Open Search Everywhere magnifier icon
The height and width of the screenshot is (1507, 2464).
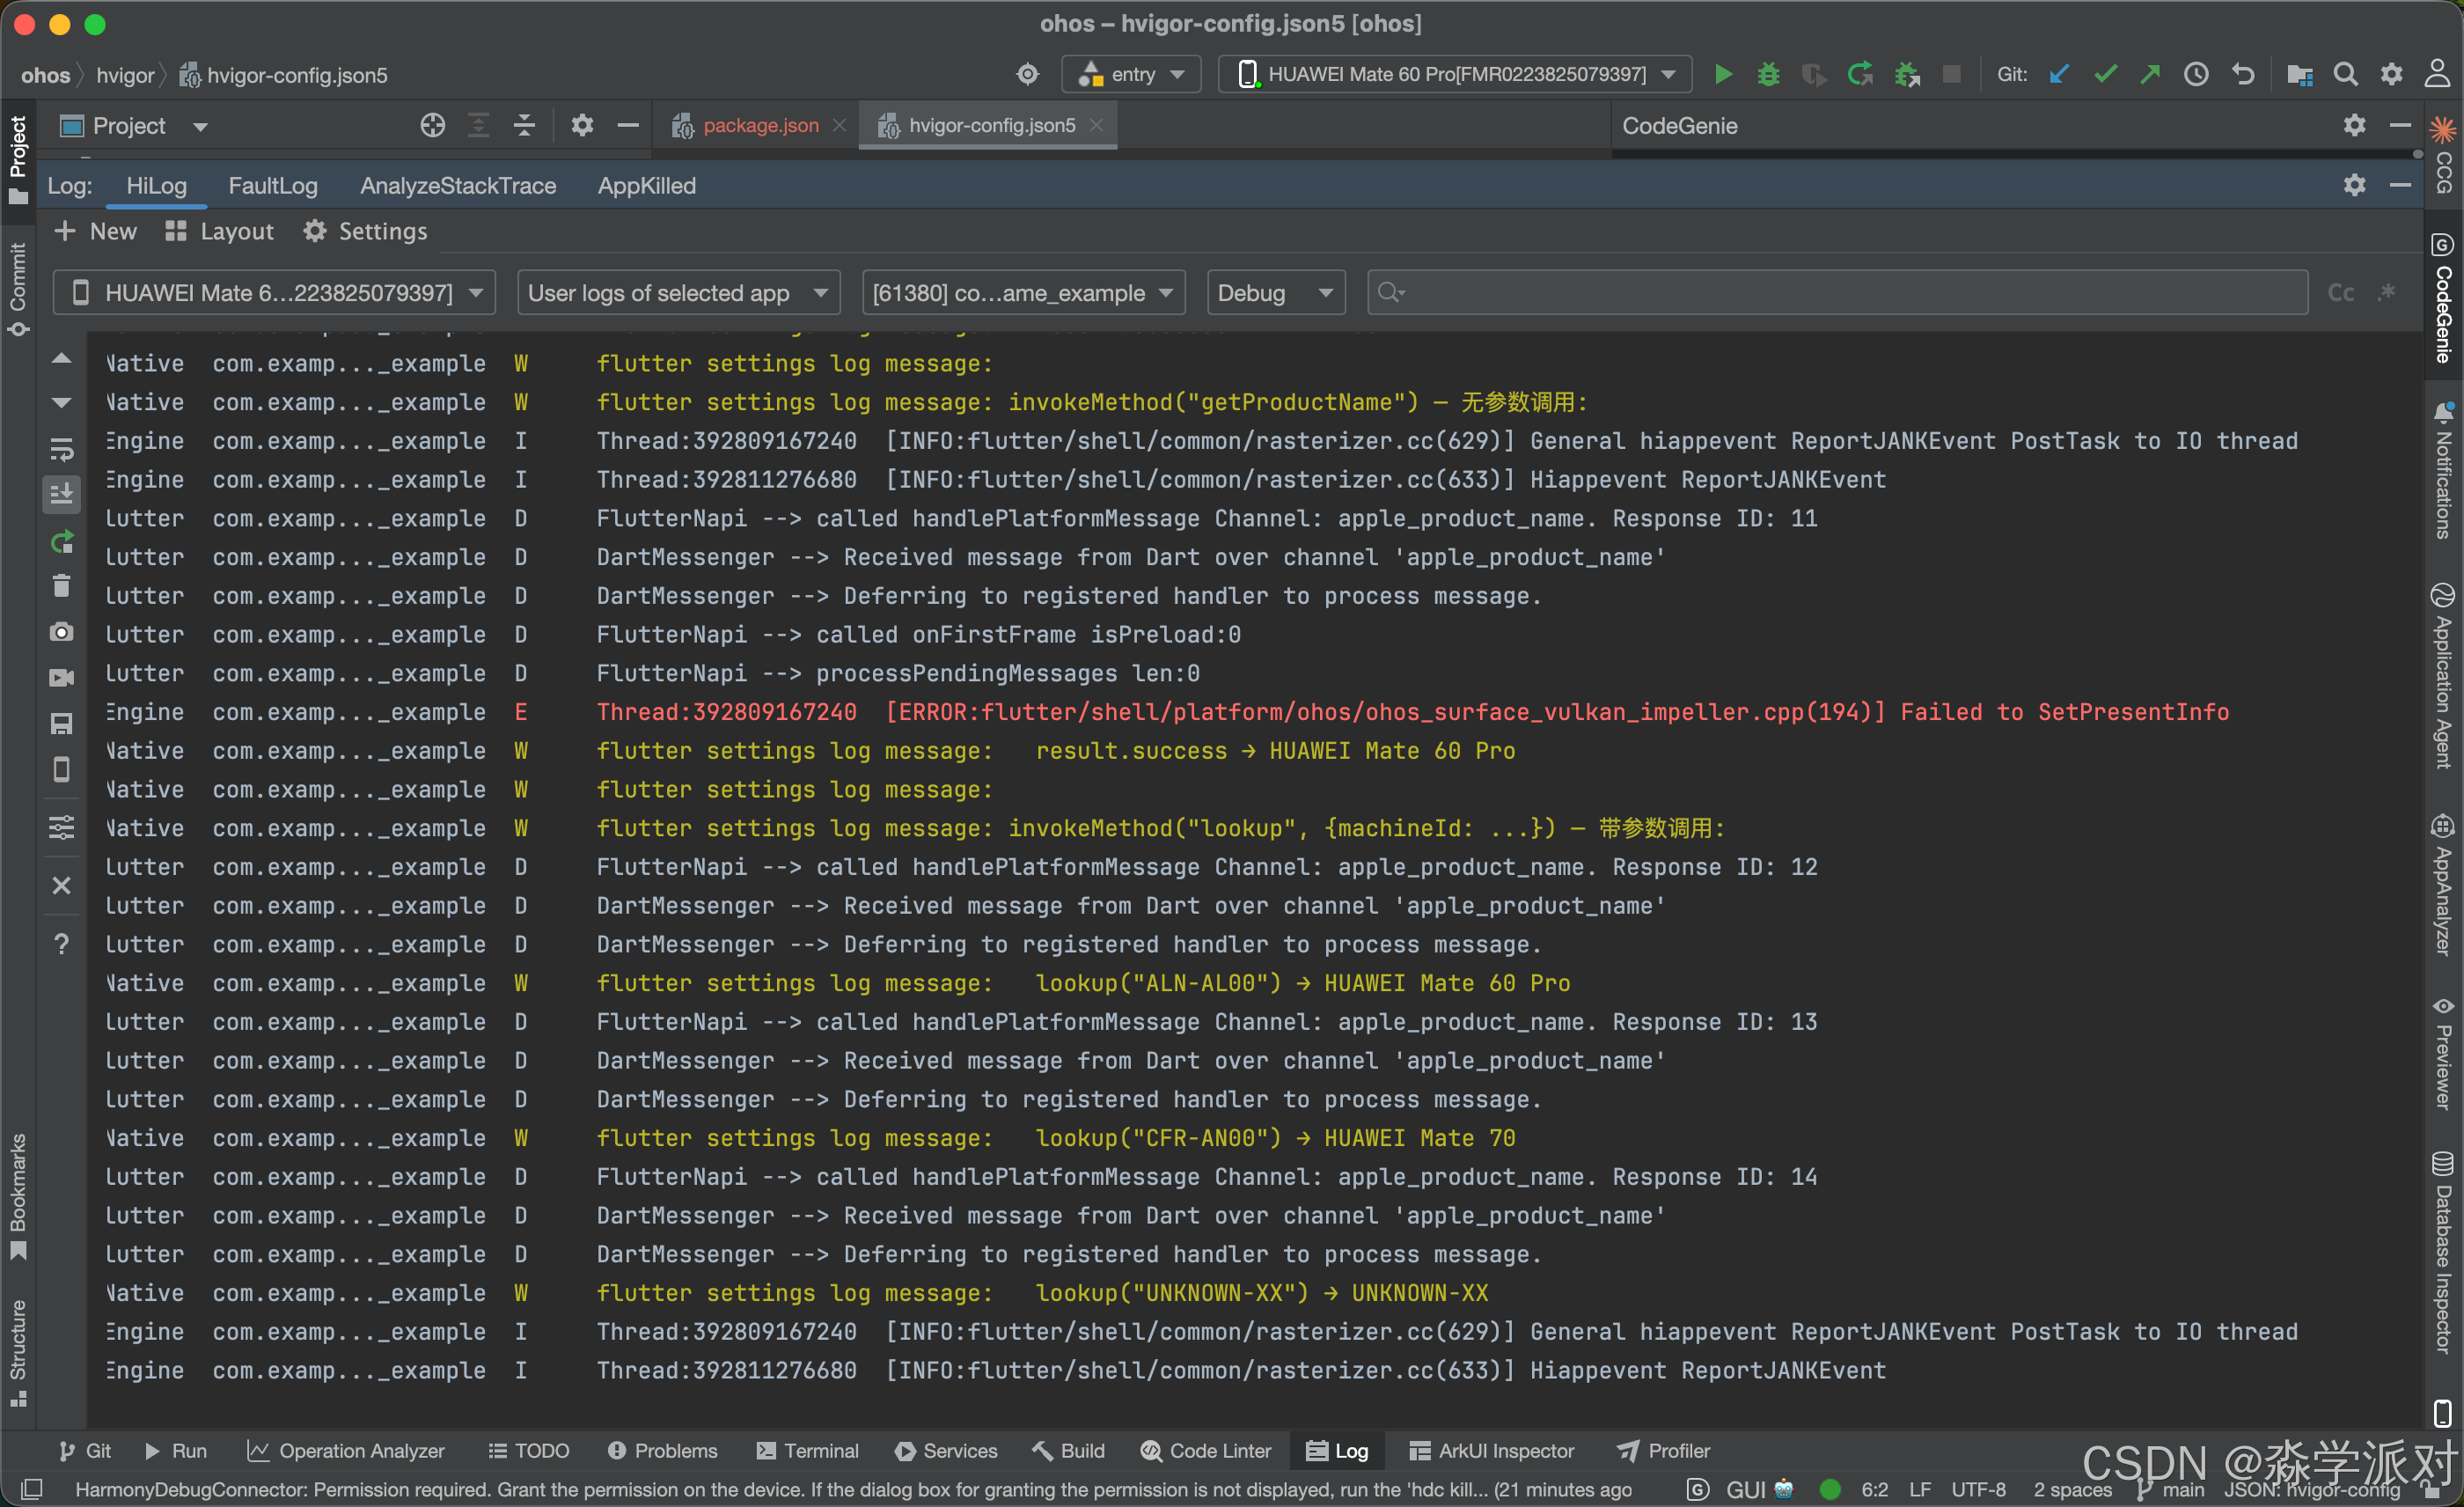pyautogui.click(x=2345, y=75)
